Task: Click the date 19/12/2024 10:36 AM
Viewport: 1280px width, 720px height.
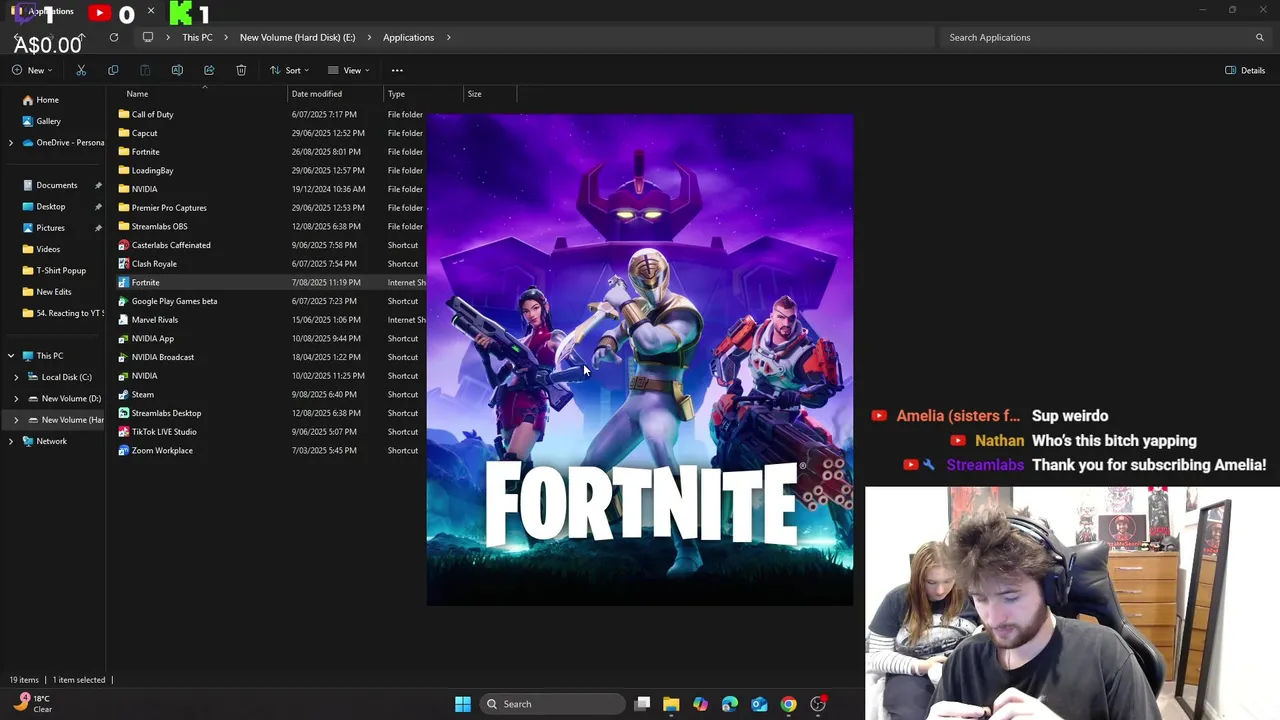Action: (x=328, y=189)
